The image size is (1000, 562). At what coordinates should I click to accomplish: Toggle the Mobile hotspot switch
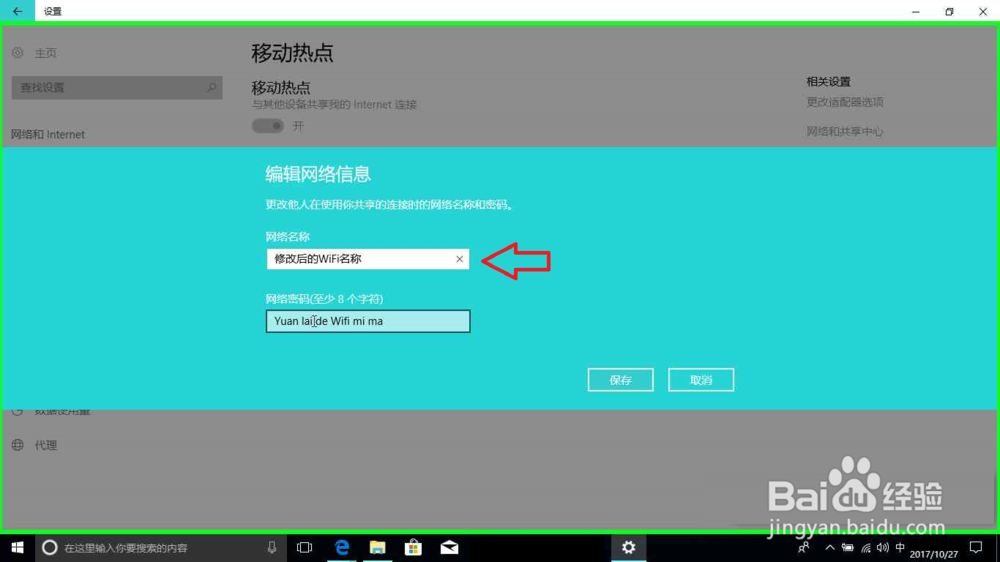click(x=268, y=126)
